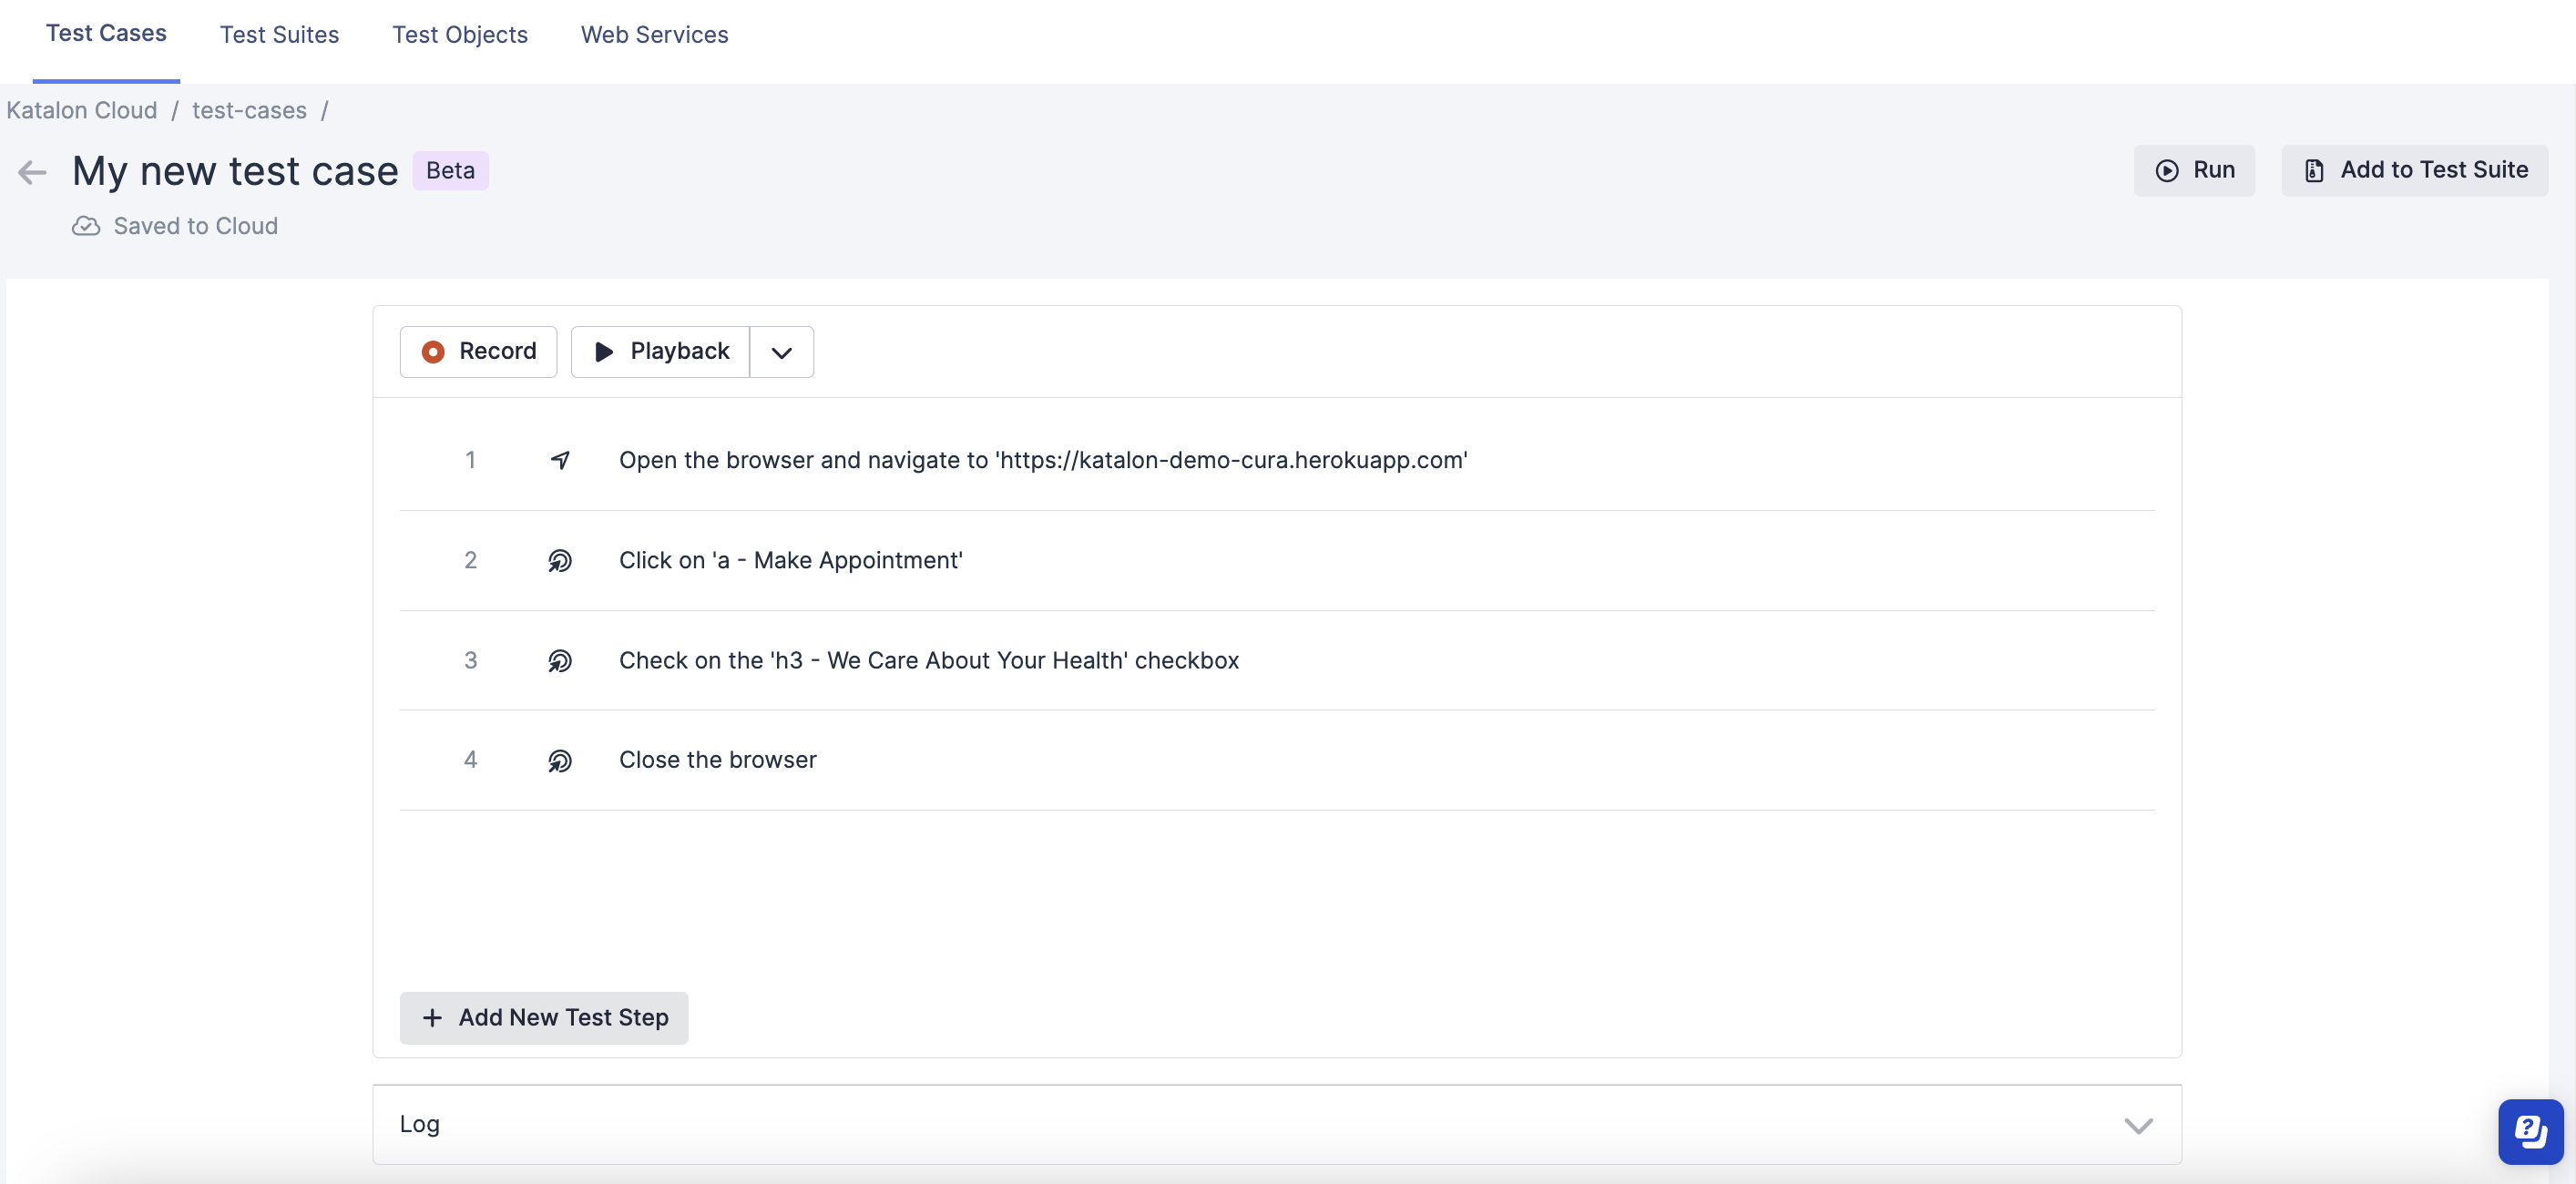Select the Web Services tab
2576x1184 pixels.
pos(654,35)
